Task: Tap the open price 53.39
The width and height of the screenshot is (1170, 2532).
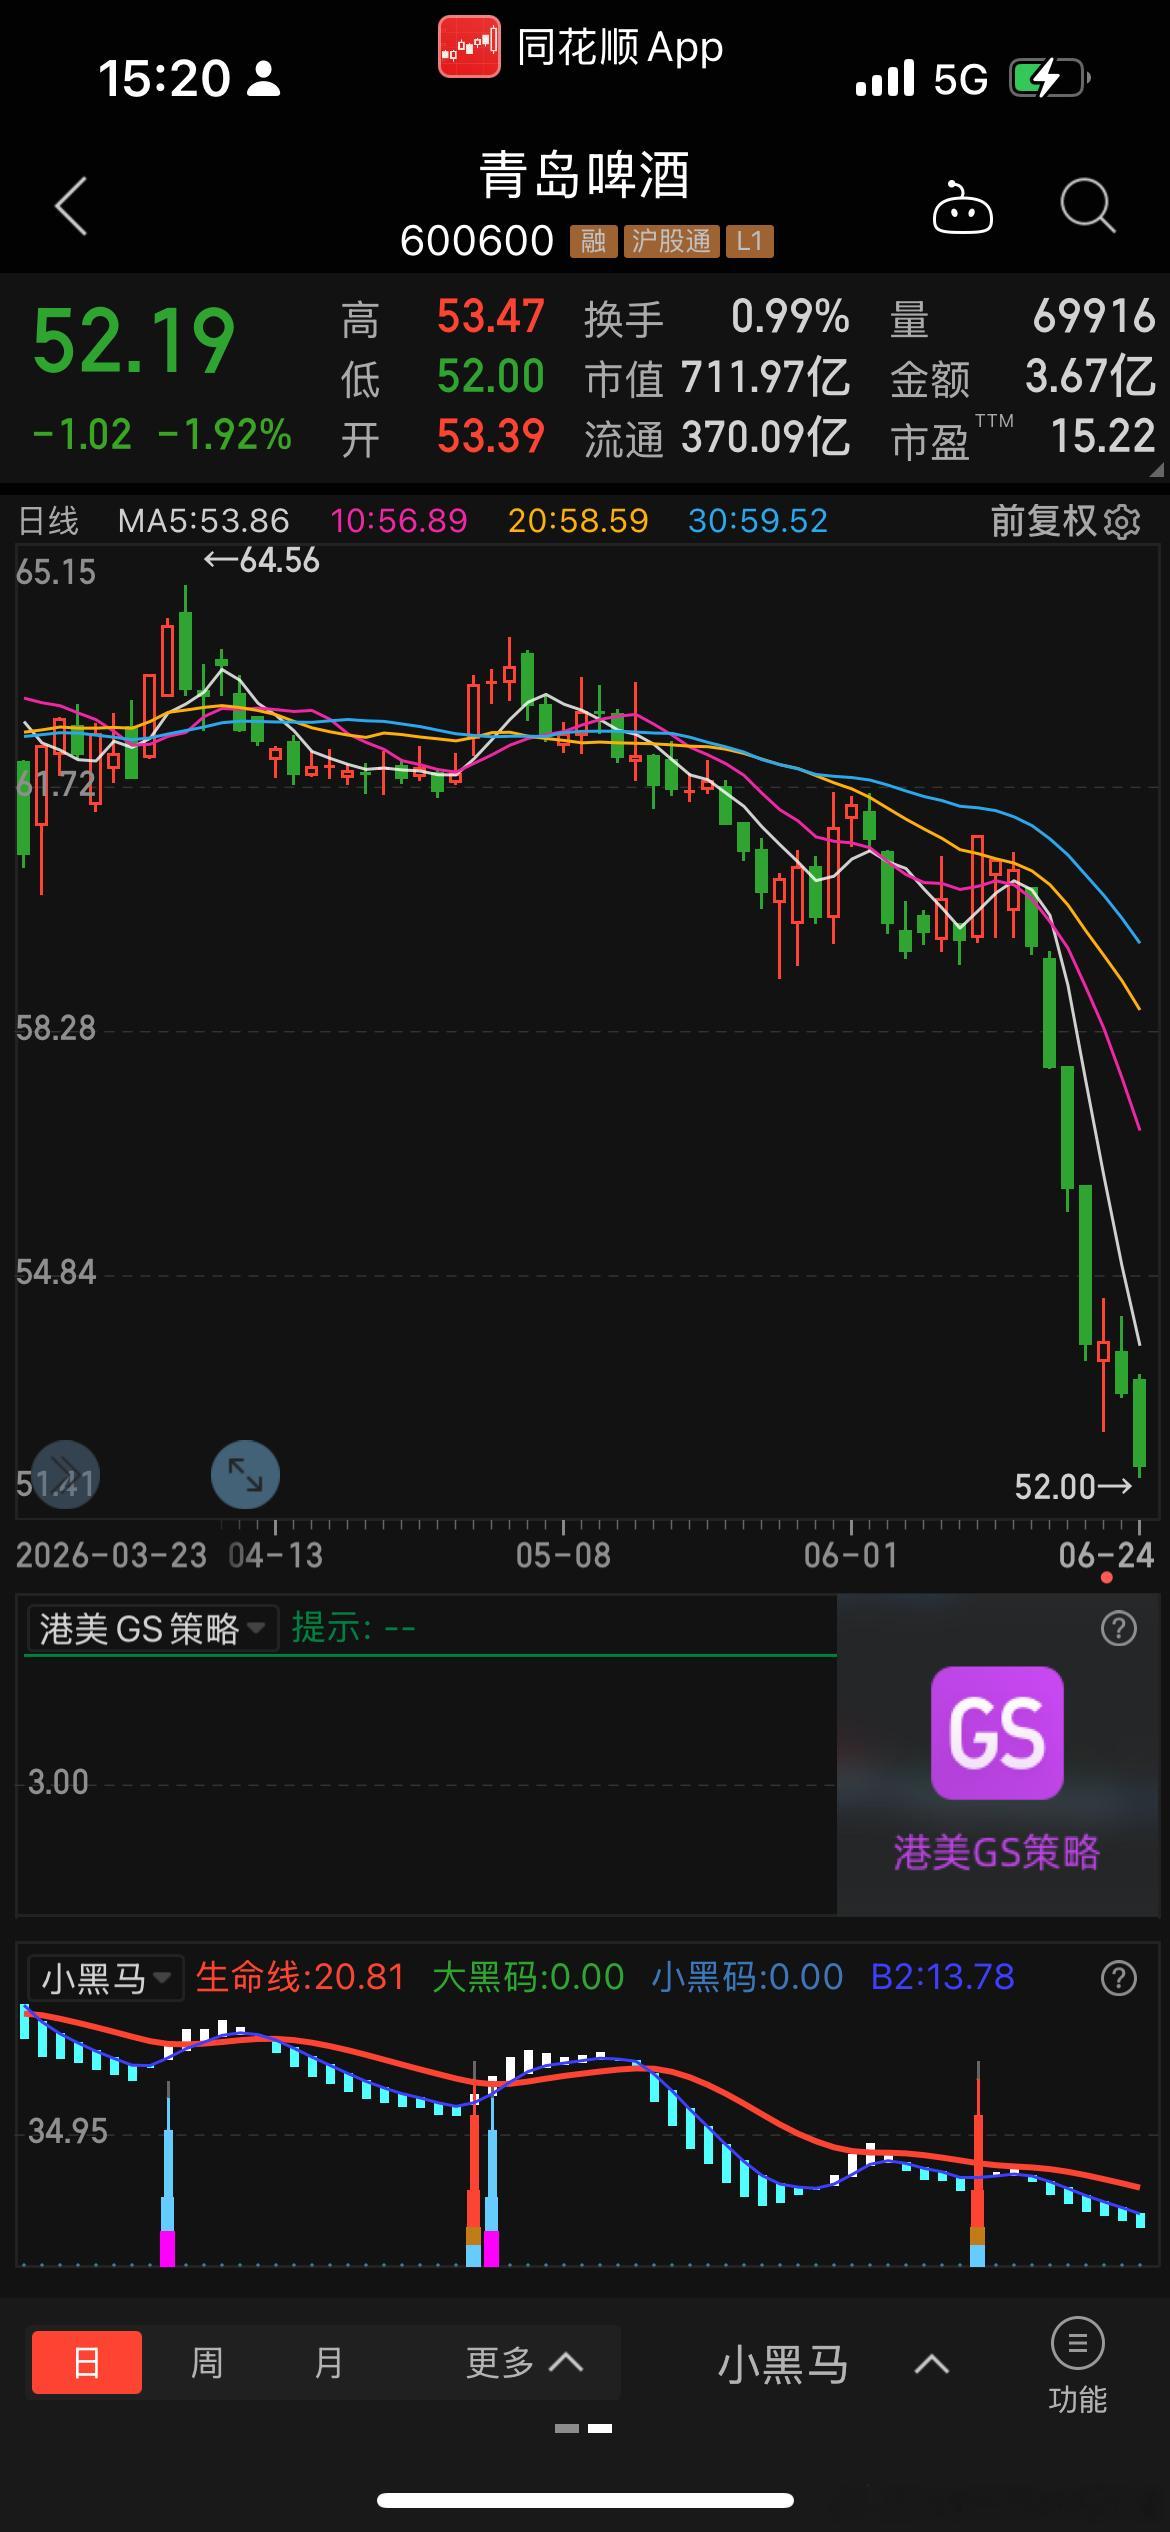Action: pyautogui.click(x=491, y=437)
